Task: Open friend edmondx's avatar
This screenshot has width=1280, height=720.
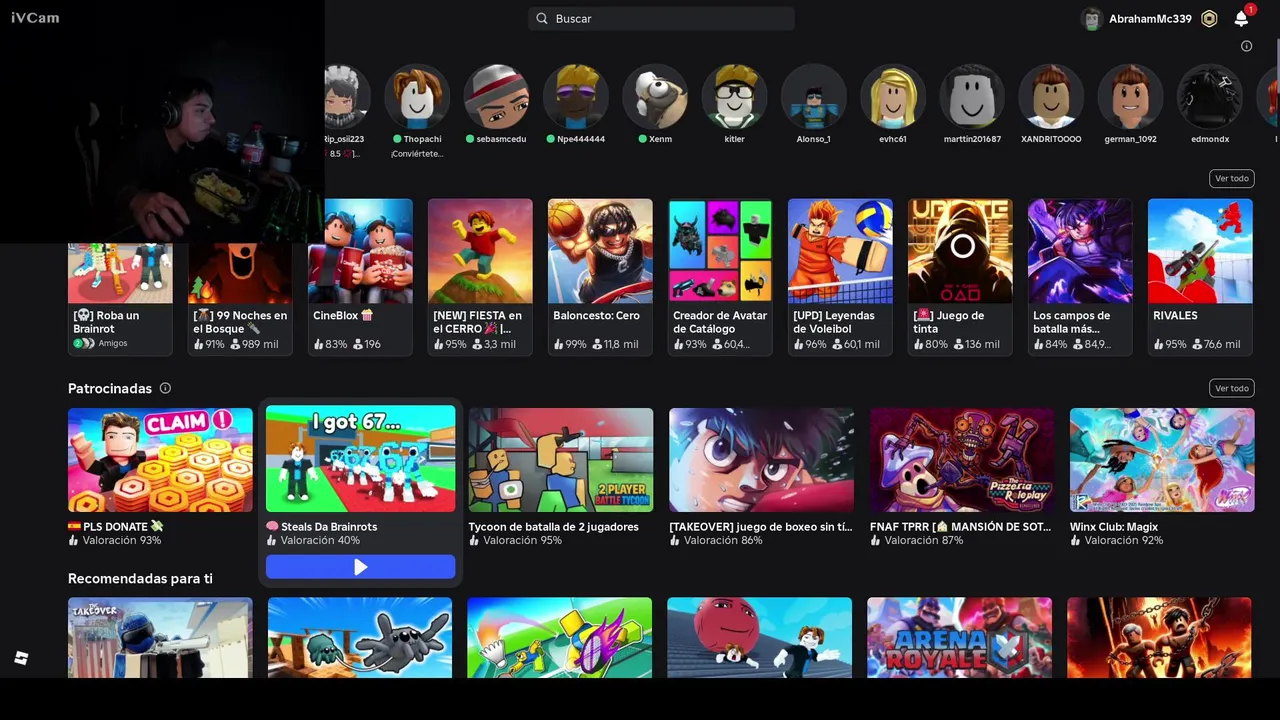Action: pyautogui.click(x=1210, y=97)
